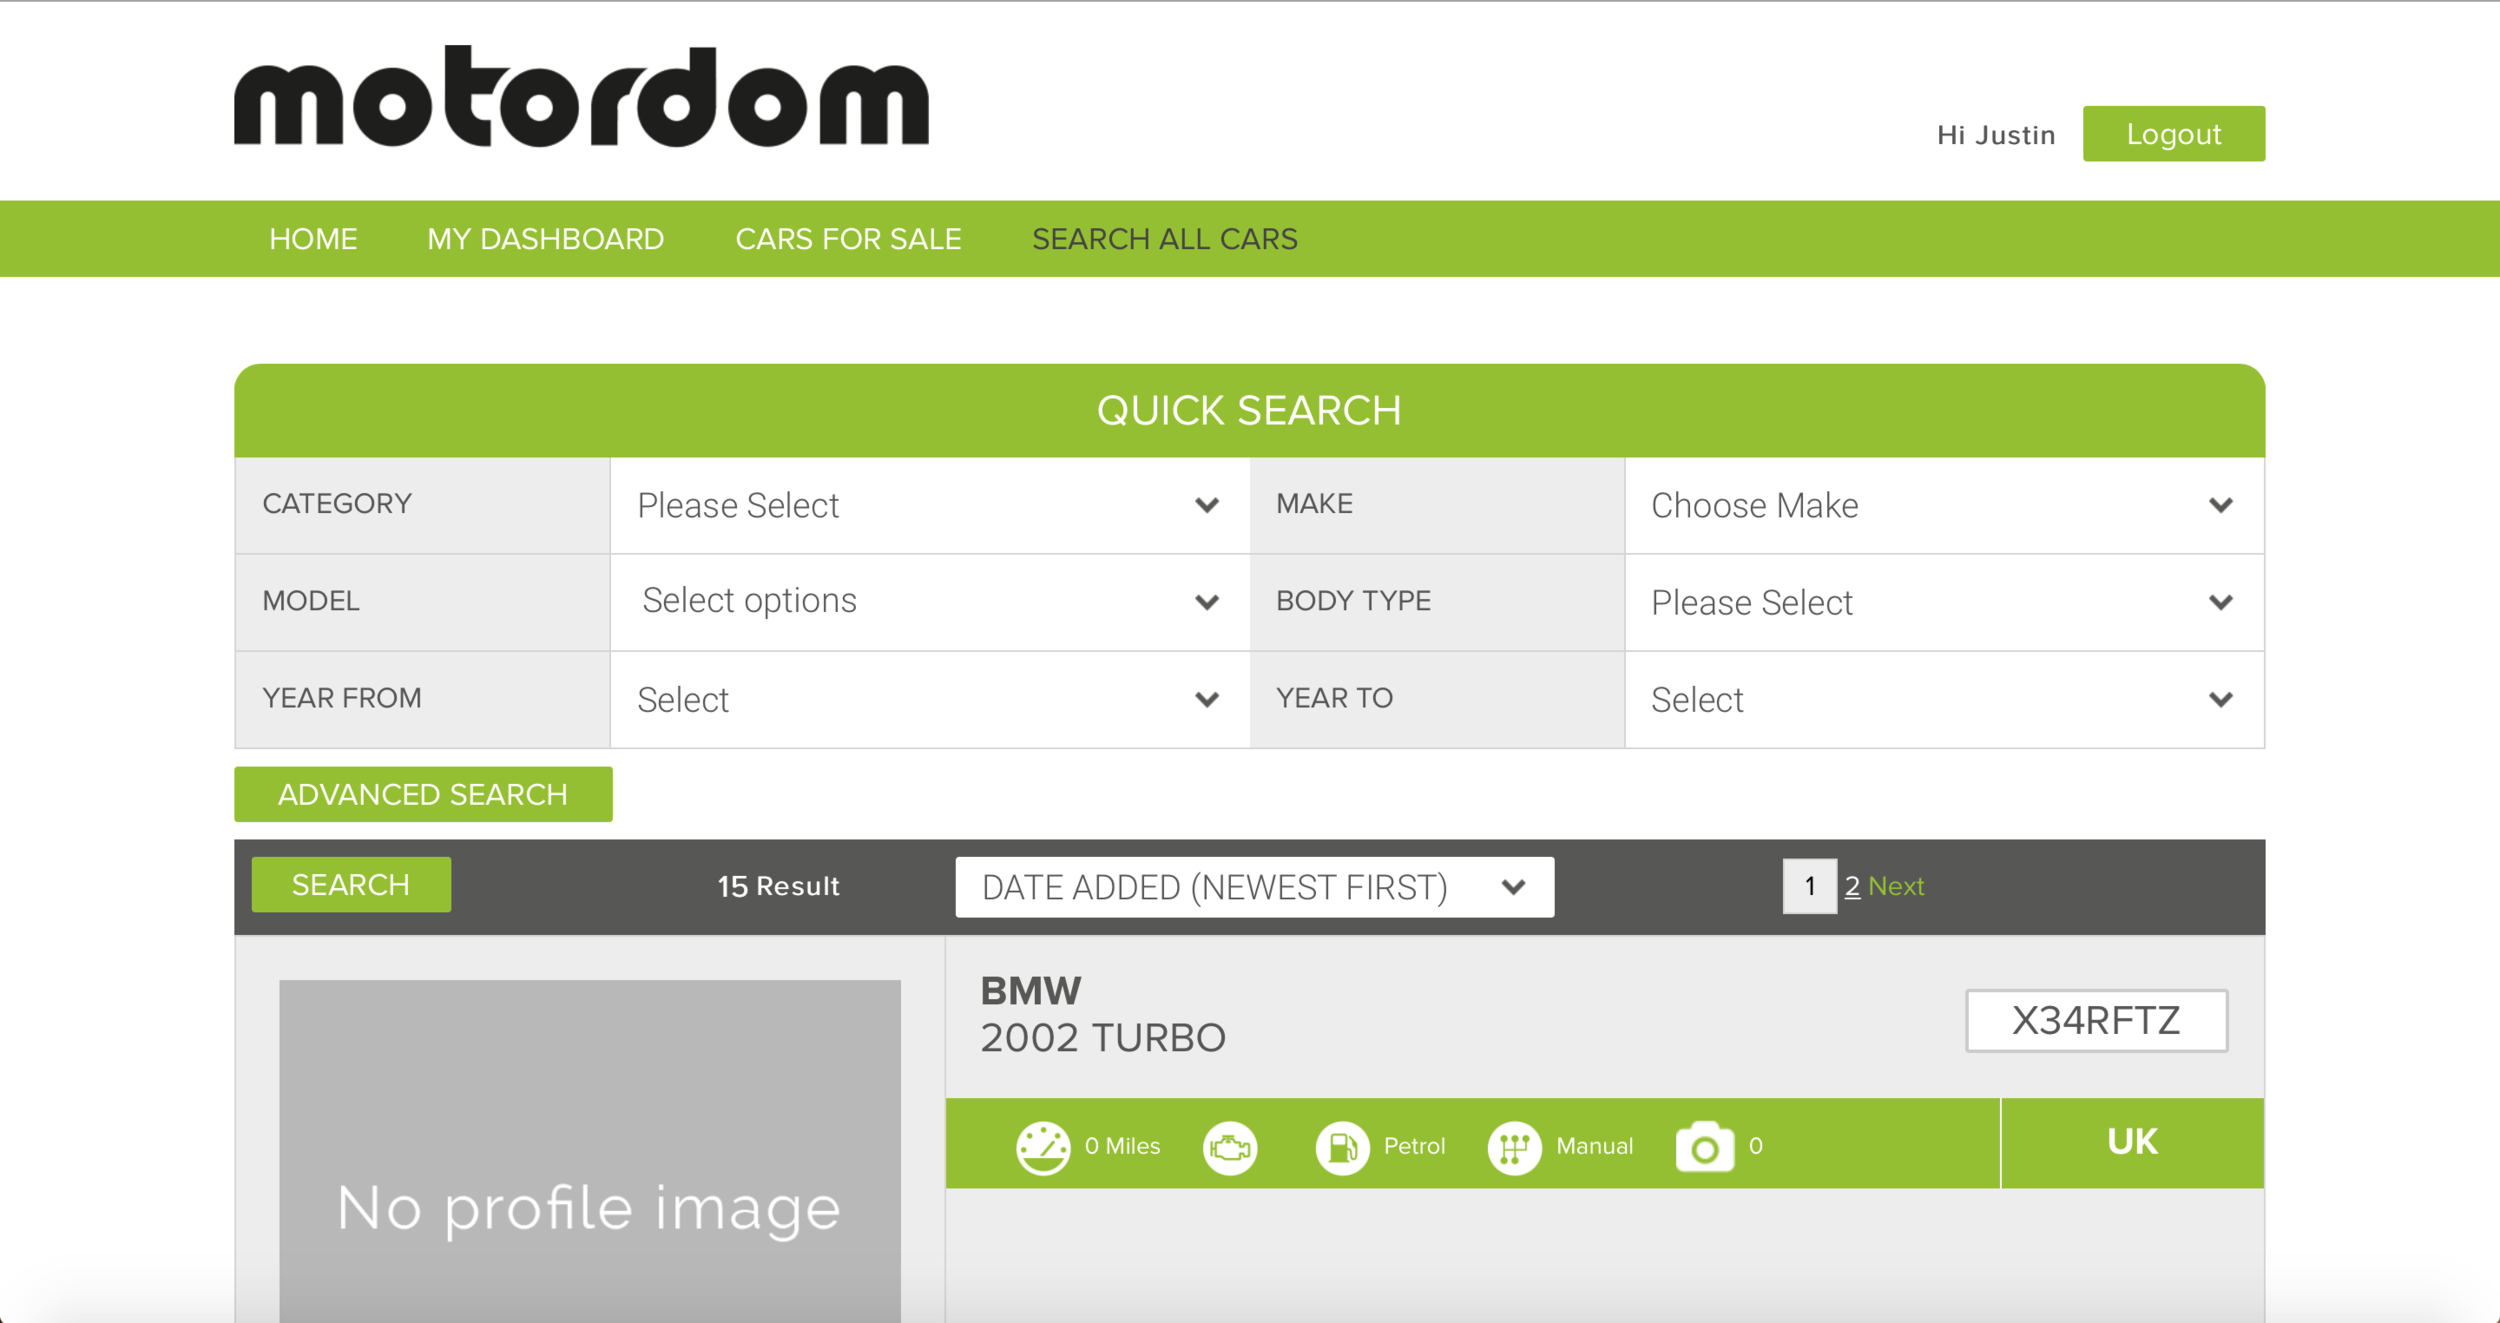
Task: Click the Manual transmission label
Action: coord(1594,1146)
